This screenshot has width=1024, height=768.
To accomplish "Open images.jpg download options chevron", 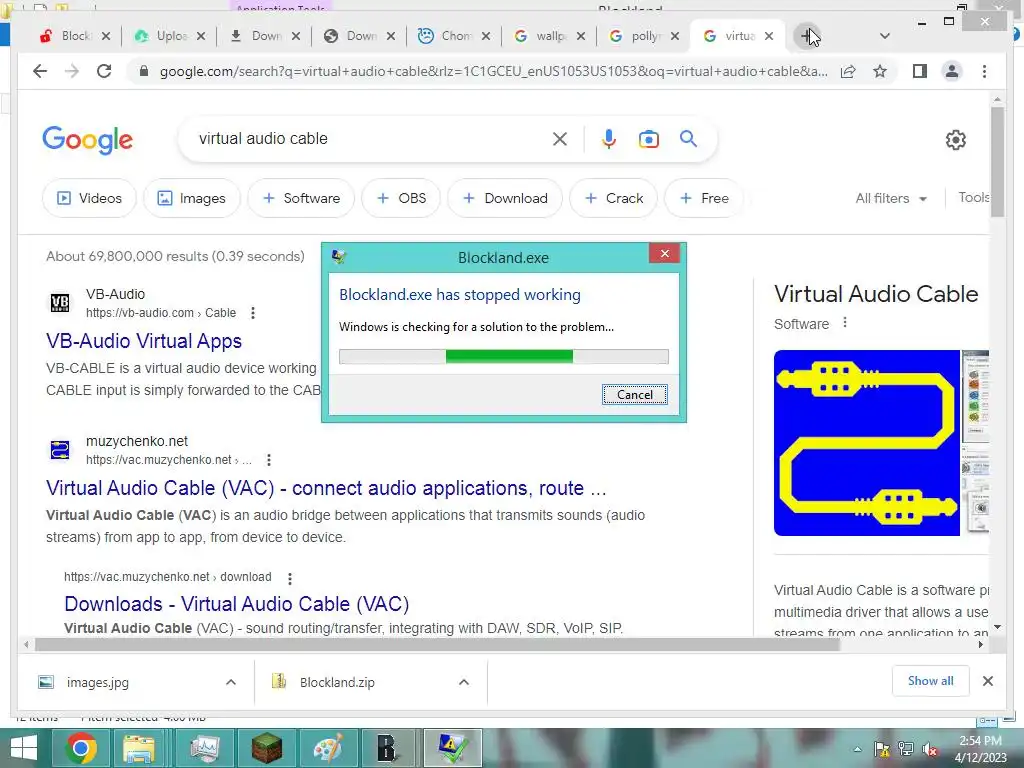I will [x=231, y=682].
